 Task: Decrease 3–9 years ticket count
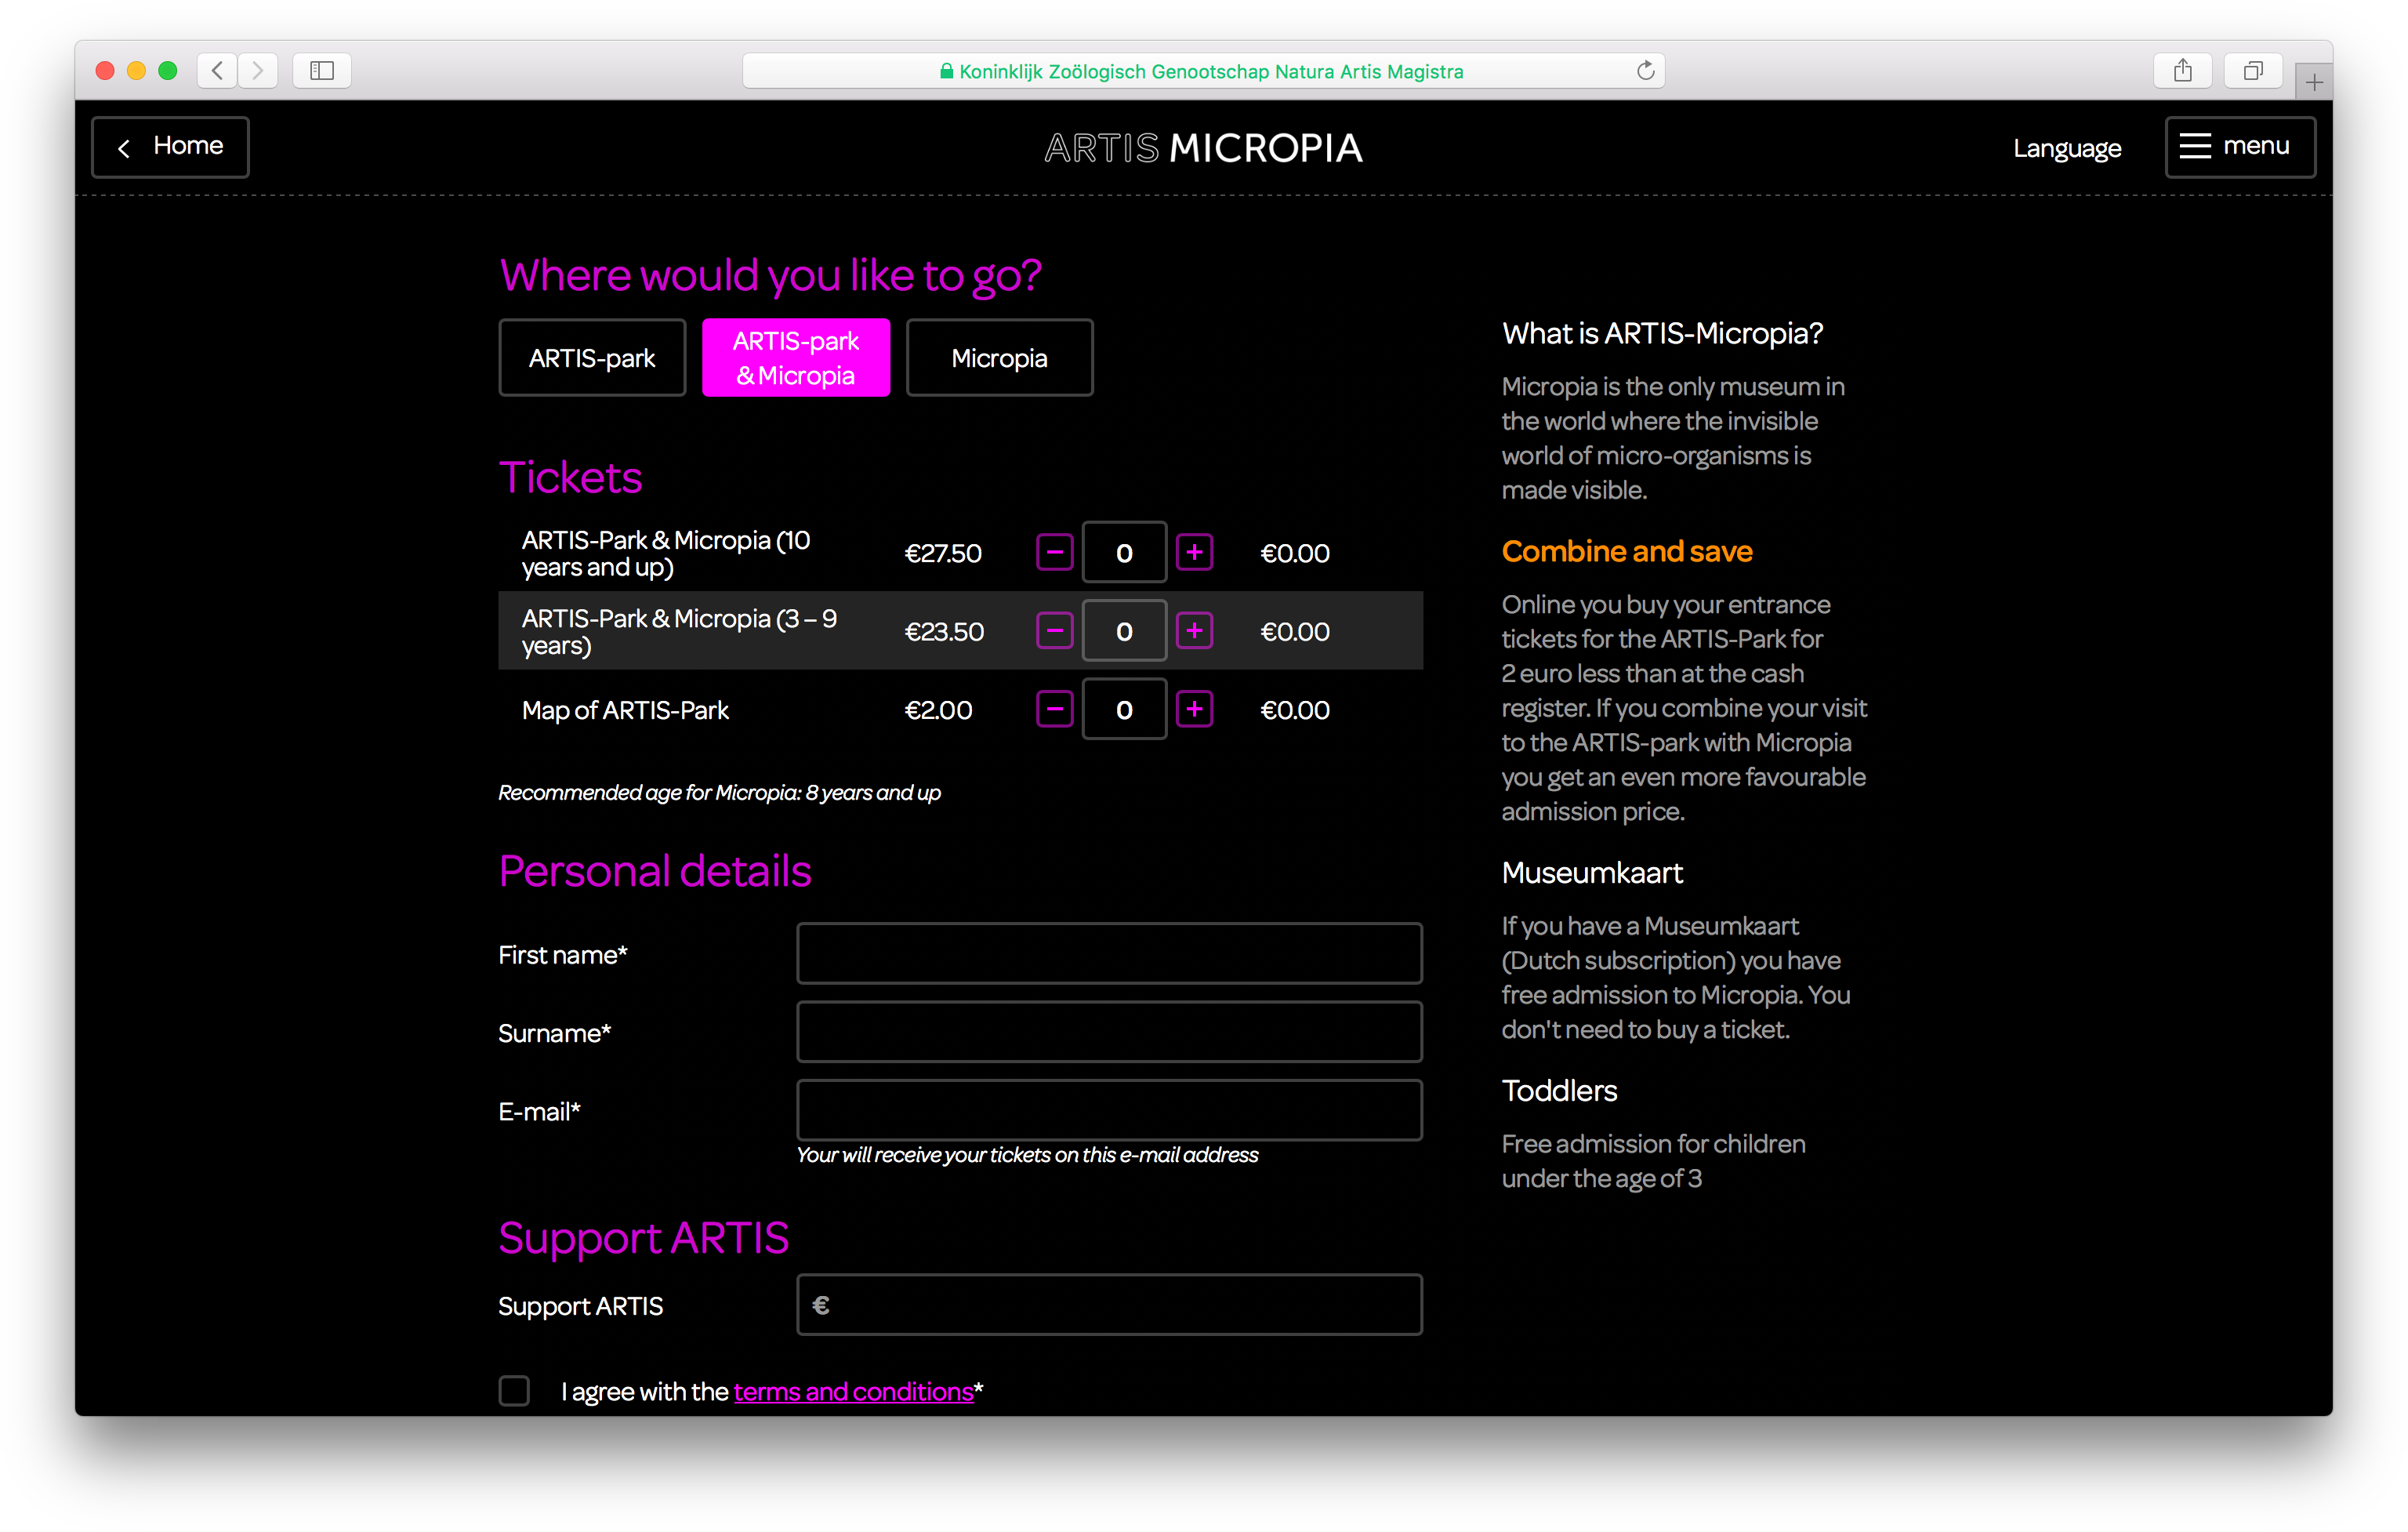point(1054,631)
